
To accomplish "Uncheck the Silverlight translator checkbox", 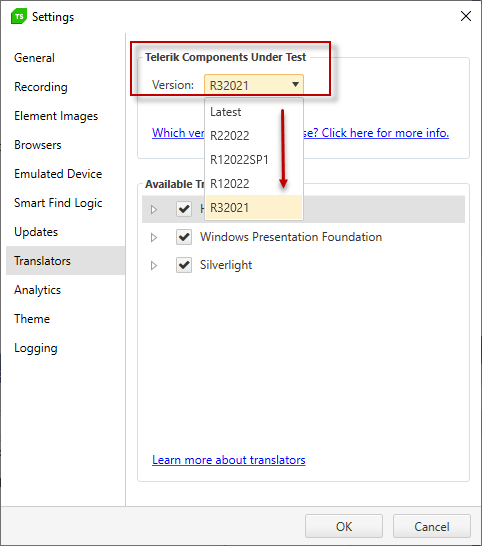I will pyautogui.click(x=184, y=265).
